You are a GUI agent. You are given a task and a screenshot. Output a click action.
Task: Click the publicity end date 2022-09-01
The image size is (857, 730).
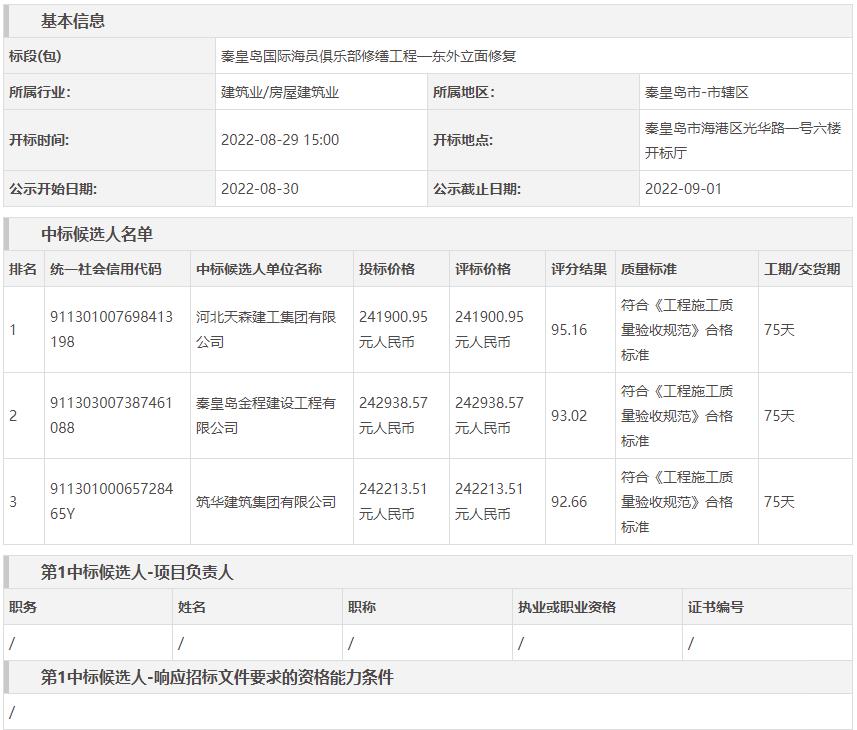click(683, 188)
